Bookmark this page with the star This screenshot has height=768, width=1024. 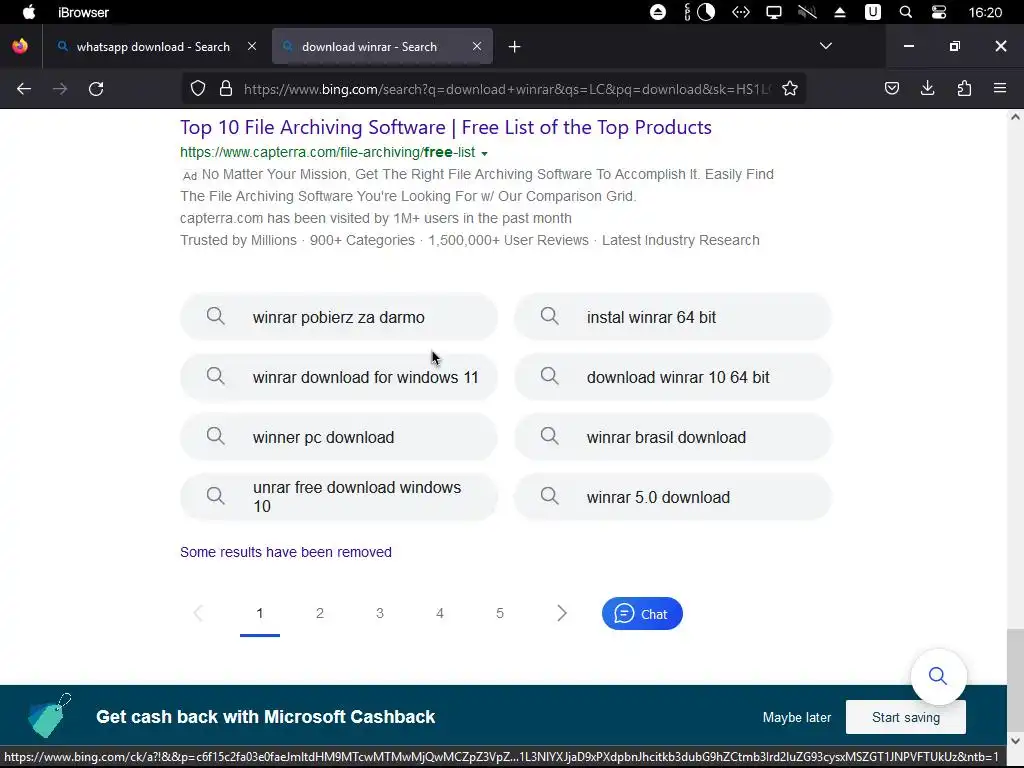790,89
